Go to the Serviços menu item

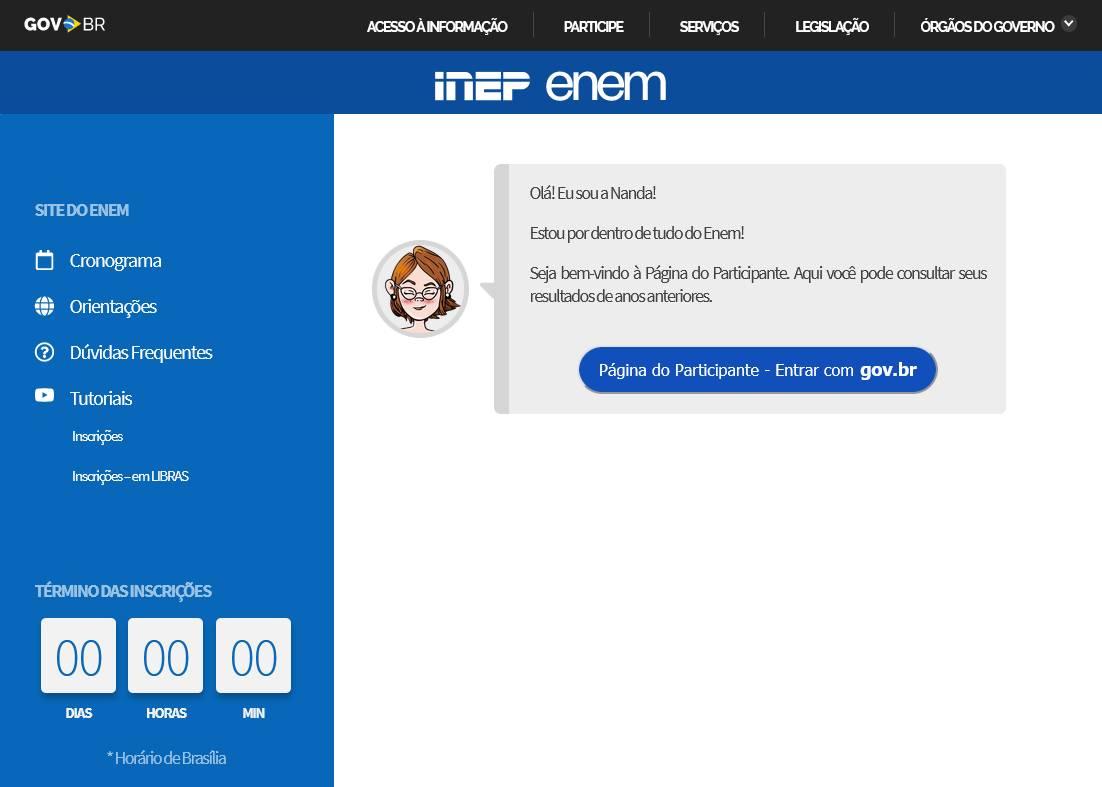pos(708,27)
